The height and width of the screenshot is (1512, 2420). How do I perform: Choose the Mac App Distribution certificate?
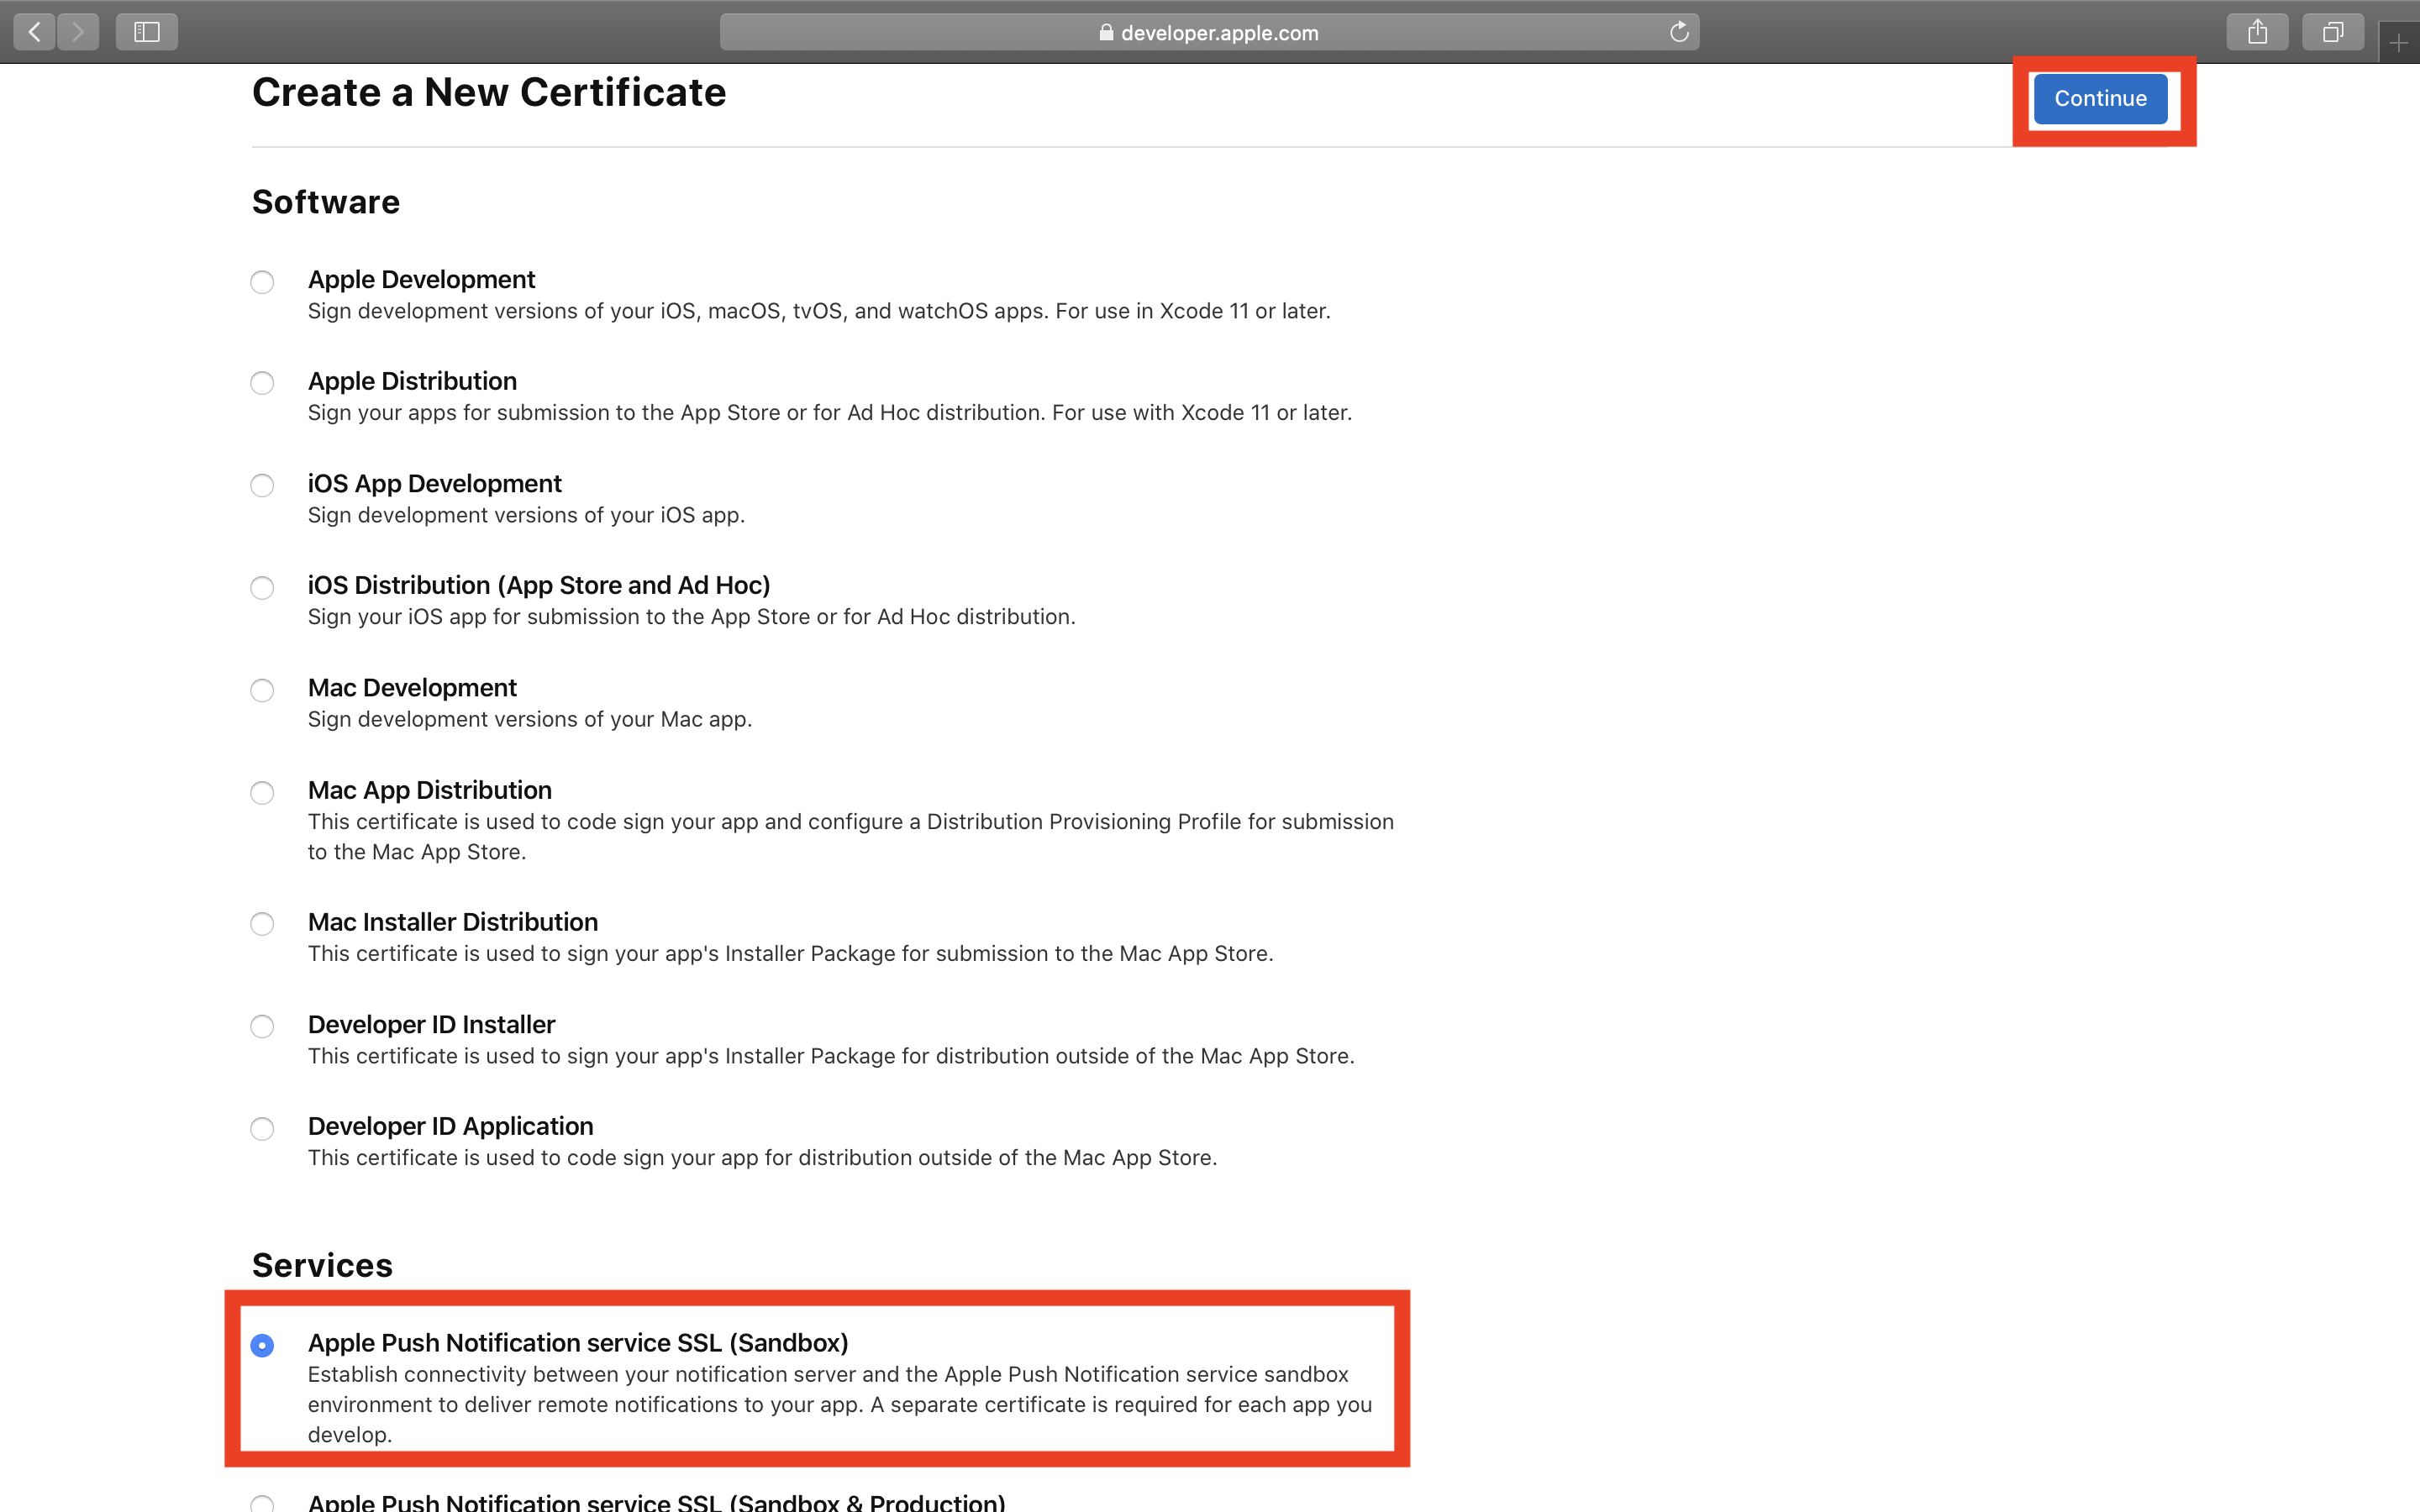click(262, 793)
